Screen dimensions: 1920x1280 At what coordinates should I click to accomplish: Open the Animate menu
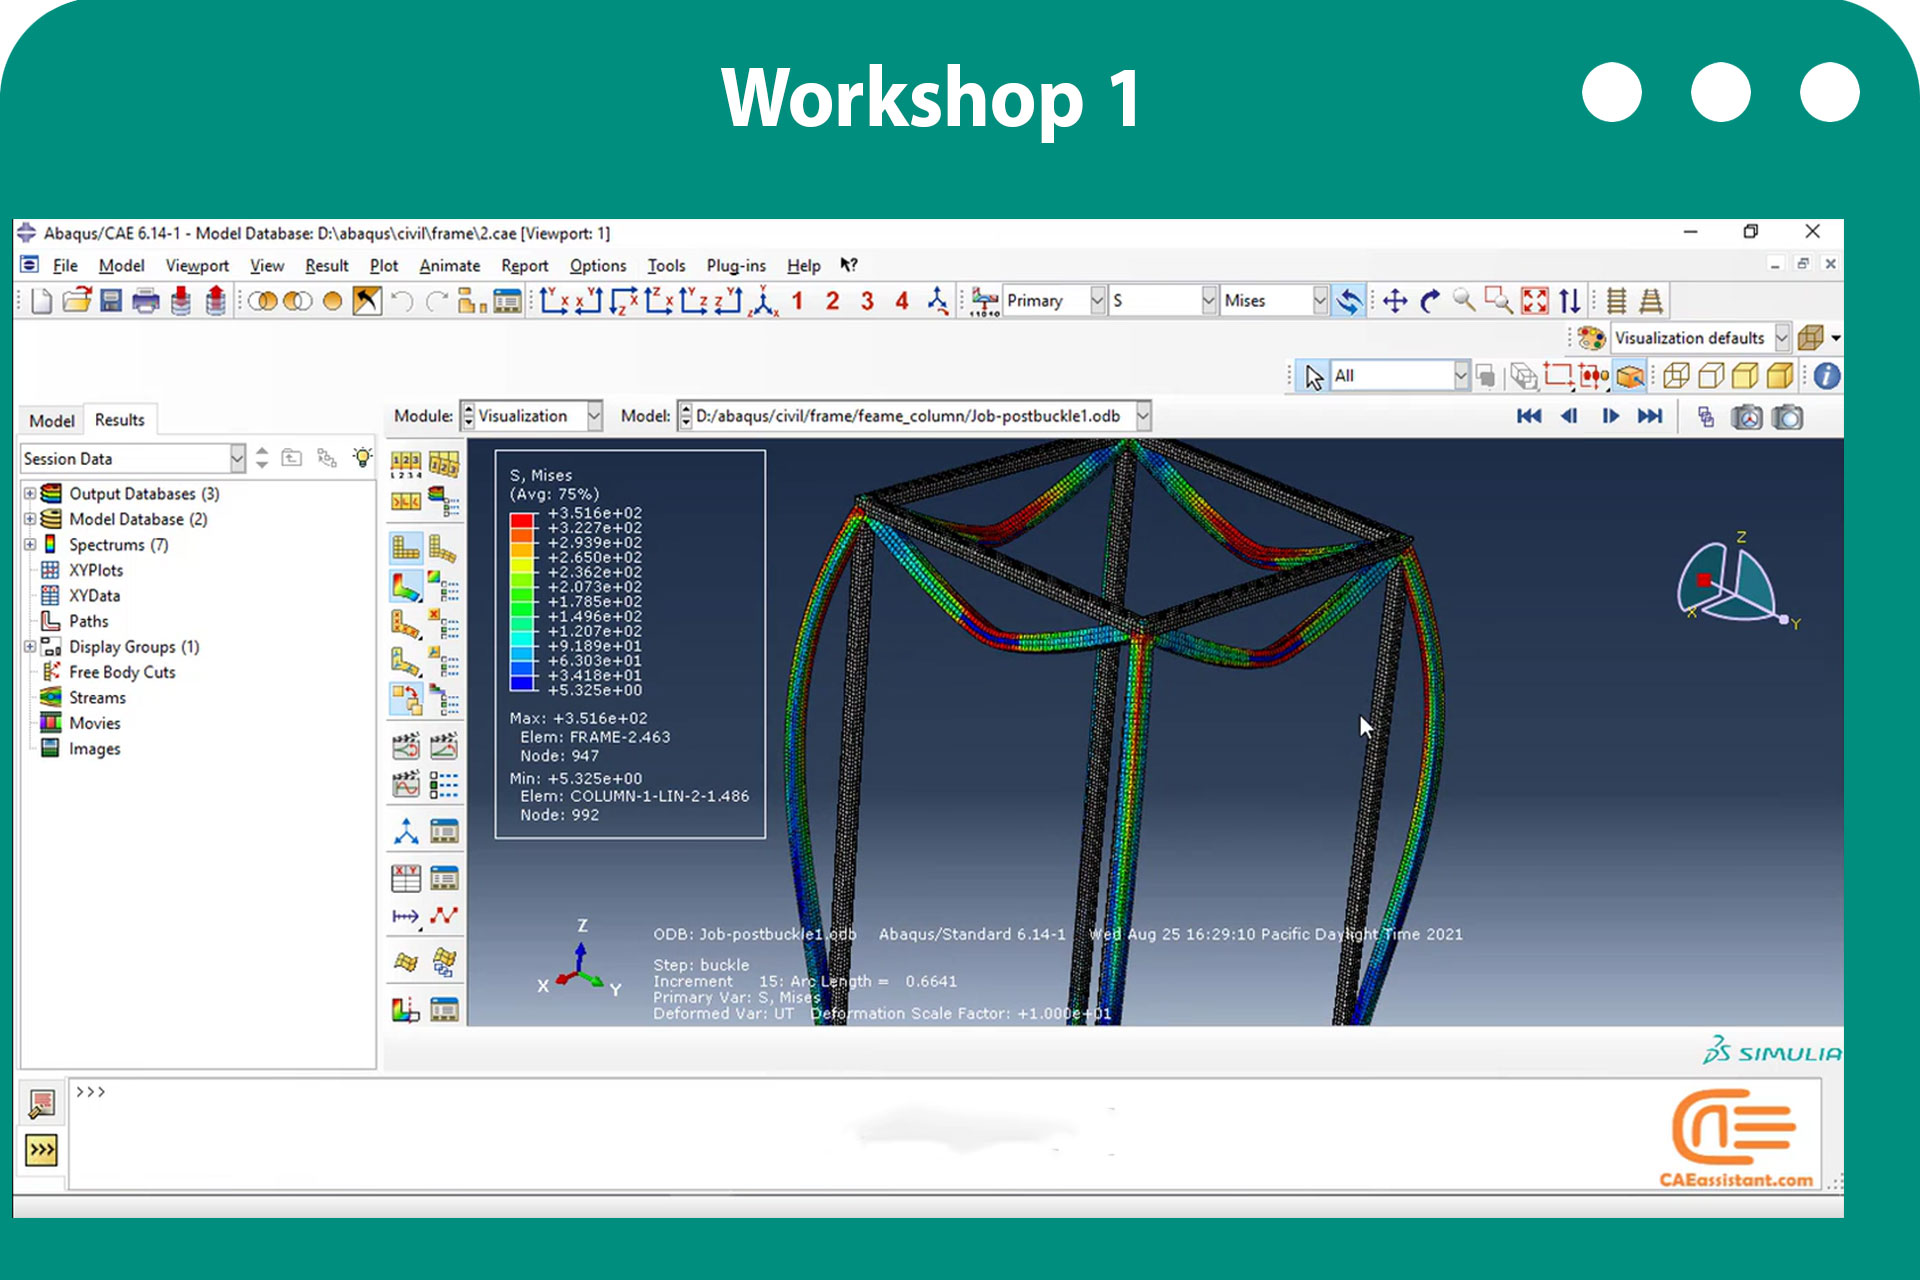click(x=449, y=266)
